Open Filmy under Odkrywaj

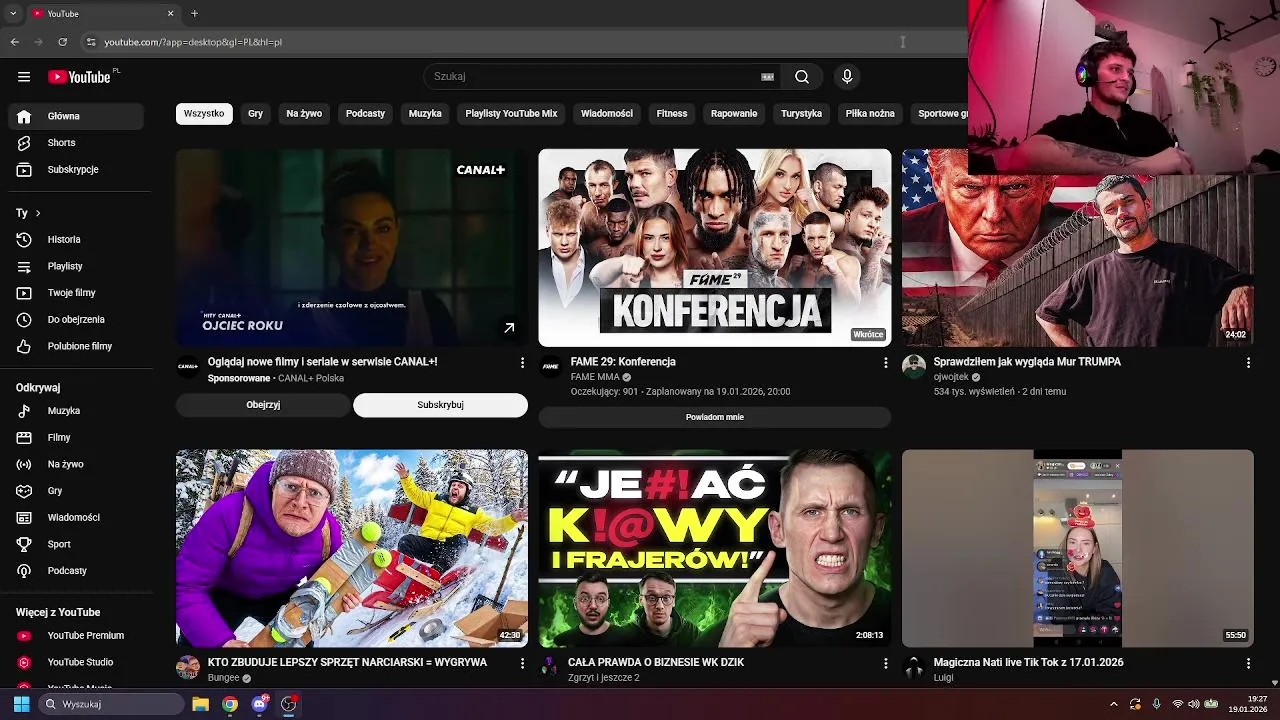[76, 438]
